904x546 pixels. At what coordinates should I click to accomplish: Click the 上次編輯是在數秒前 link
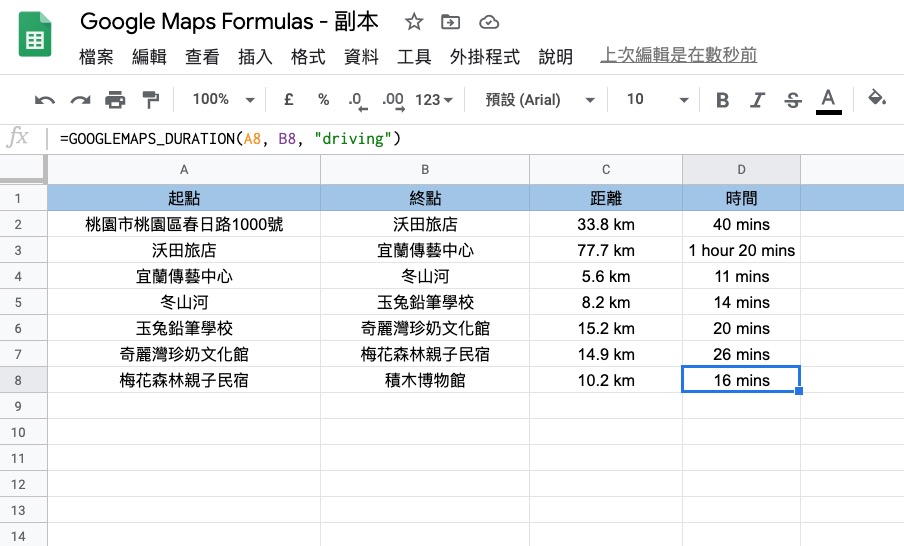pos(678,56)
